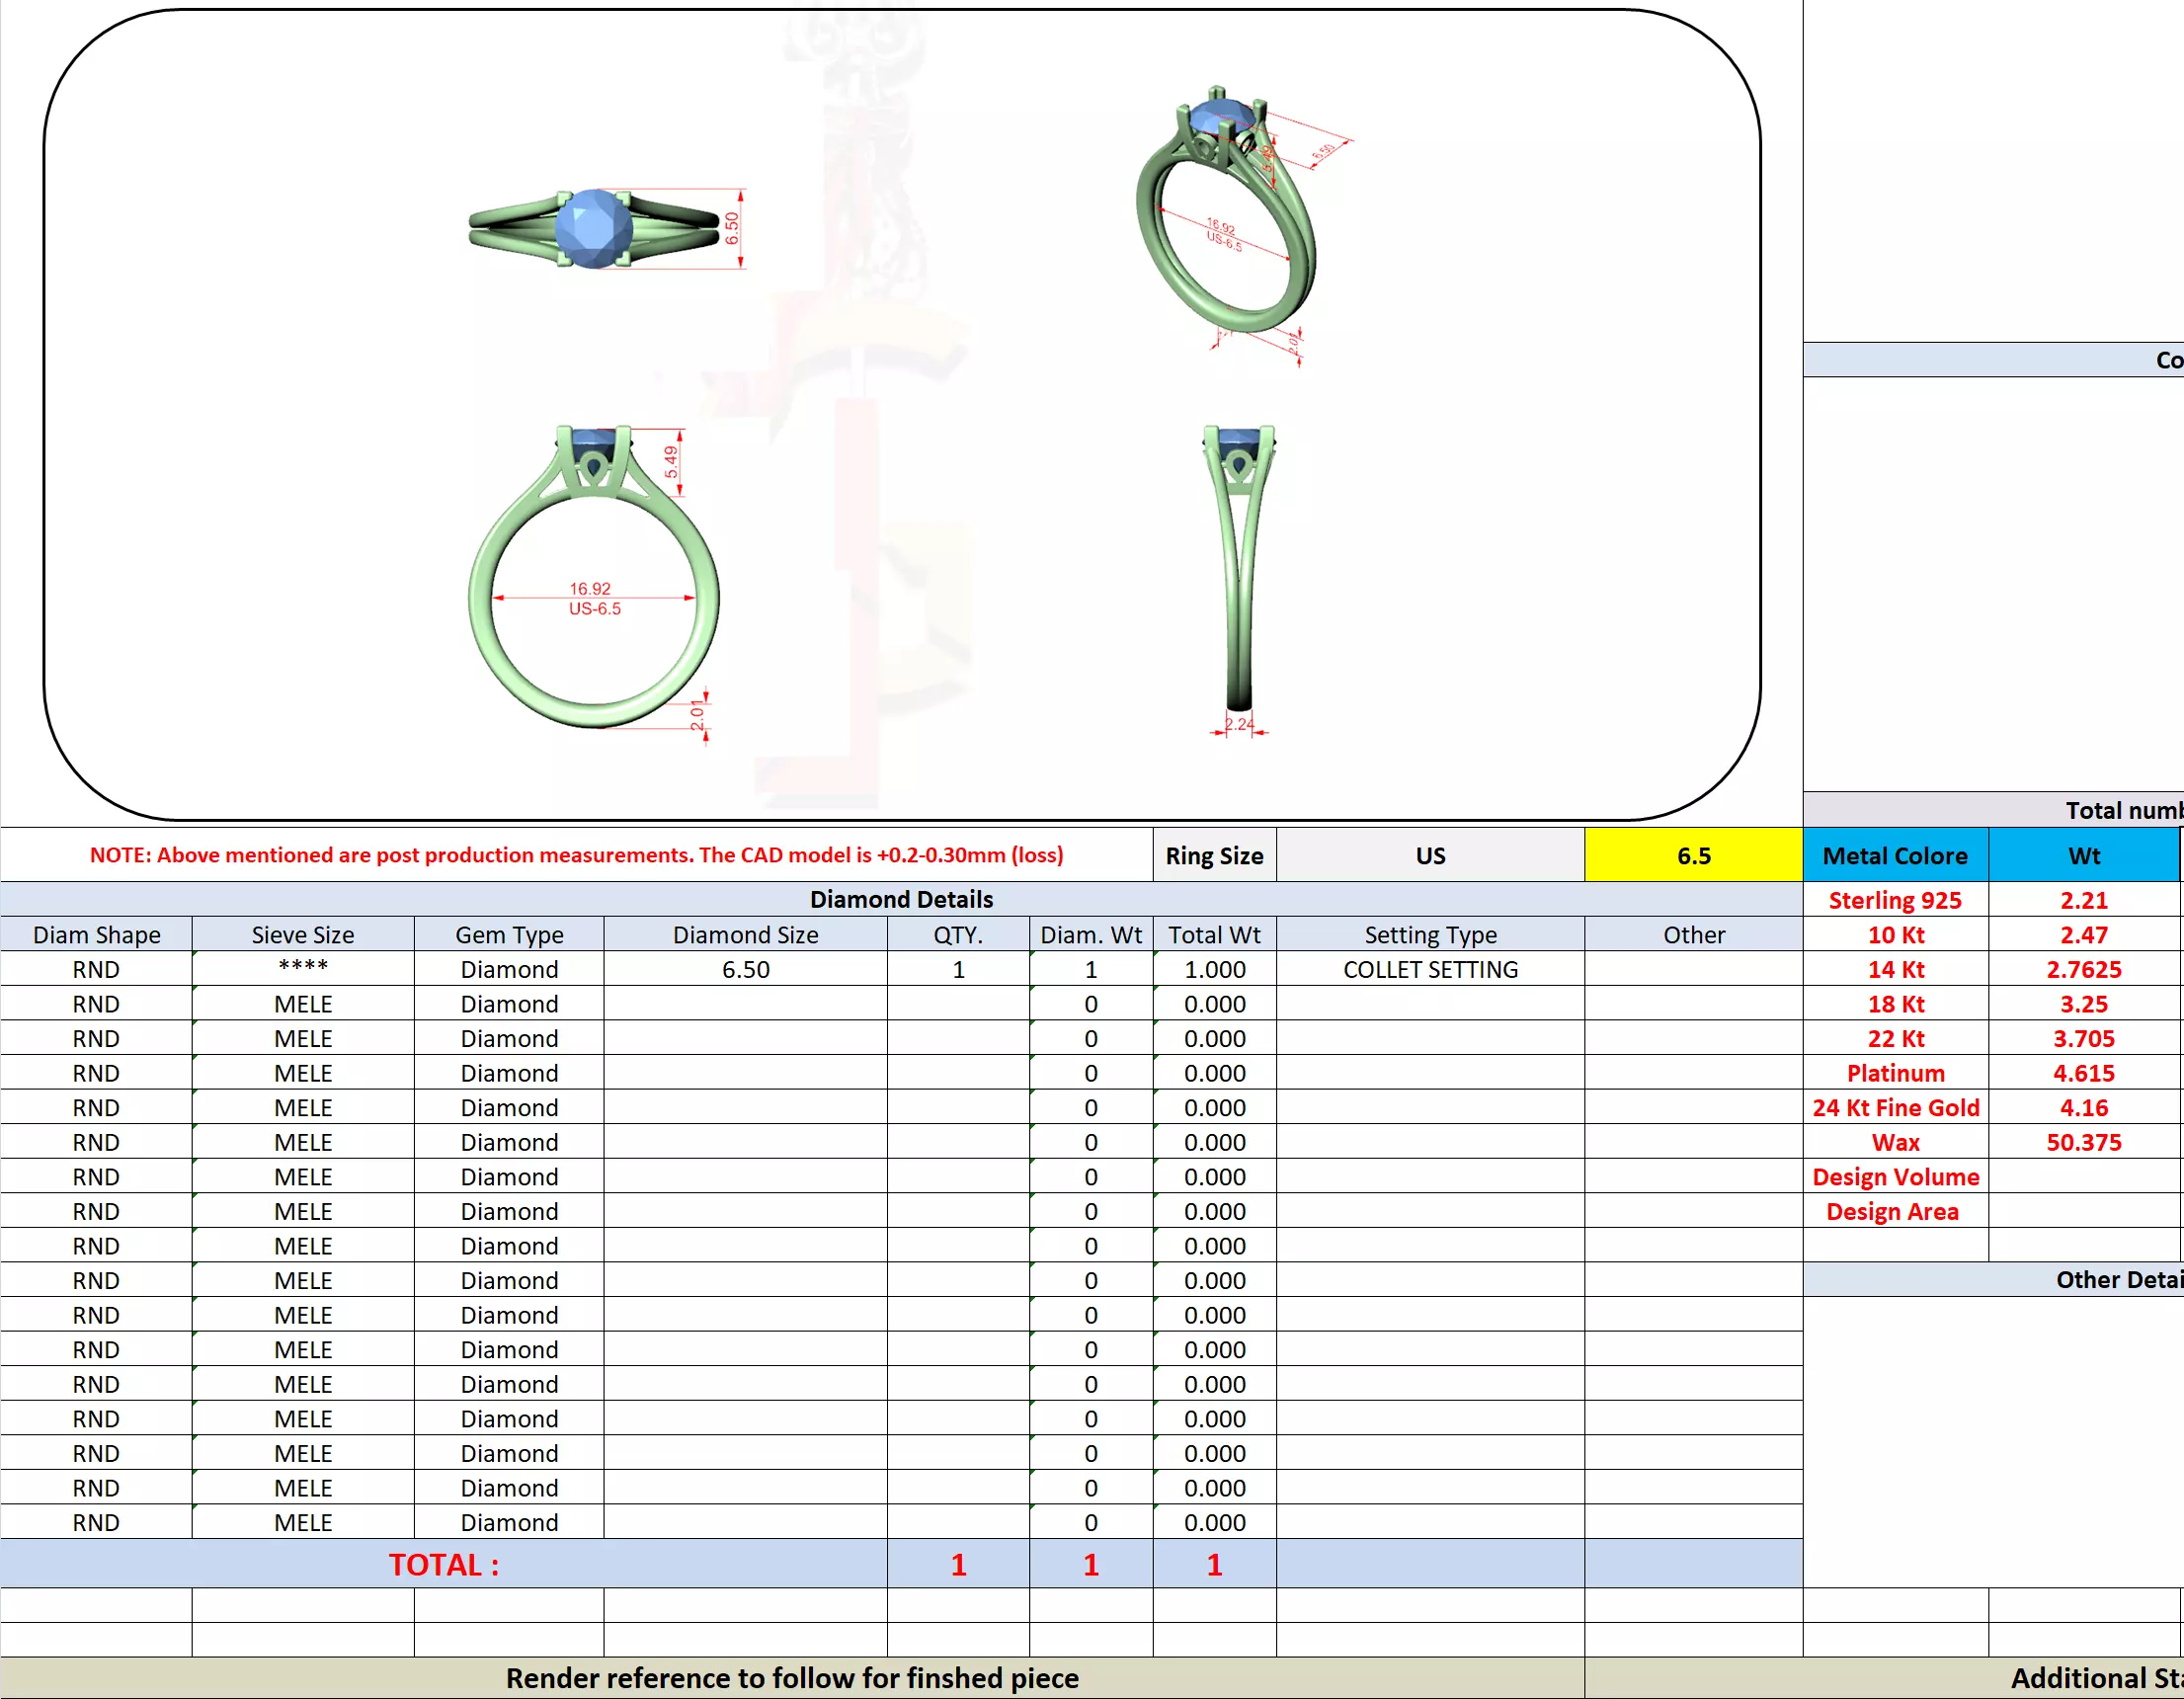The image size is (2184, 1699).
Task: Select the TOTAL row label
Action: coord(443,1564)
